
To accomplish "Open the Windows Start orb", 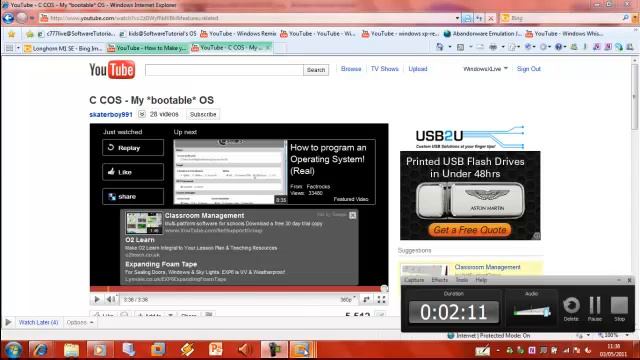I will (x=13, y=350).
